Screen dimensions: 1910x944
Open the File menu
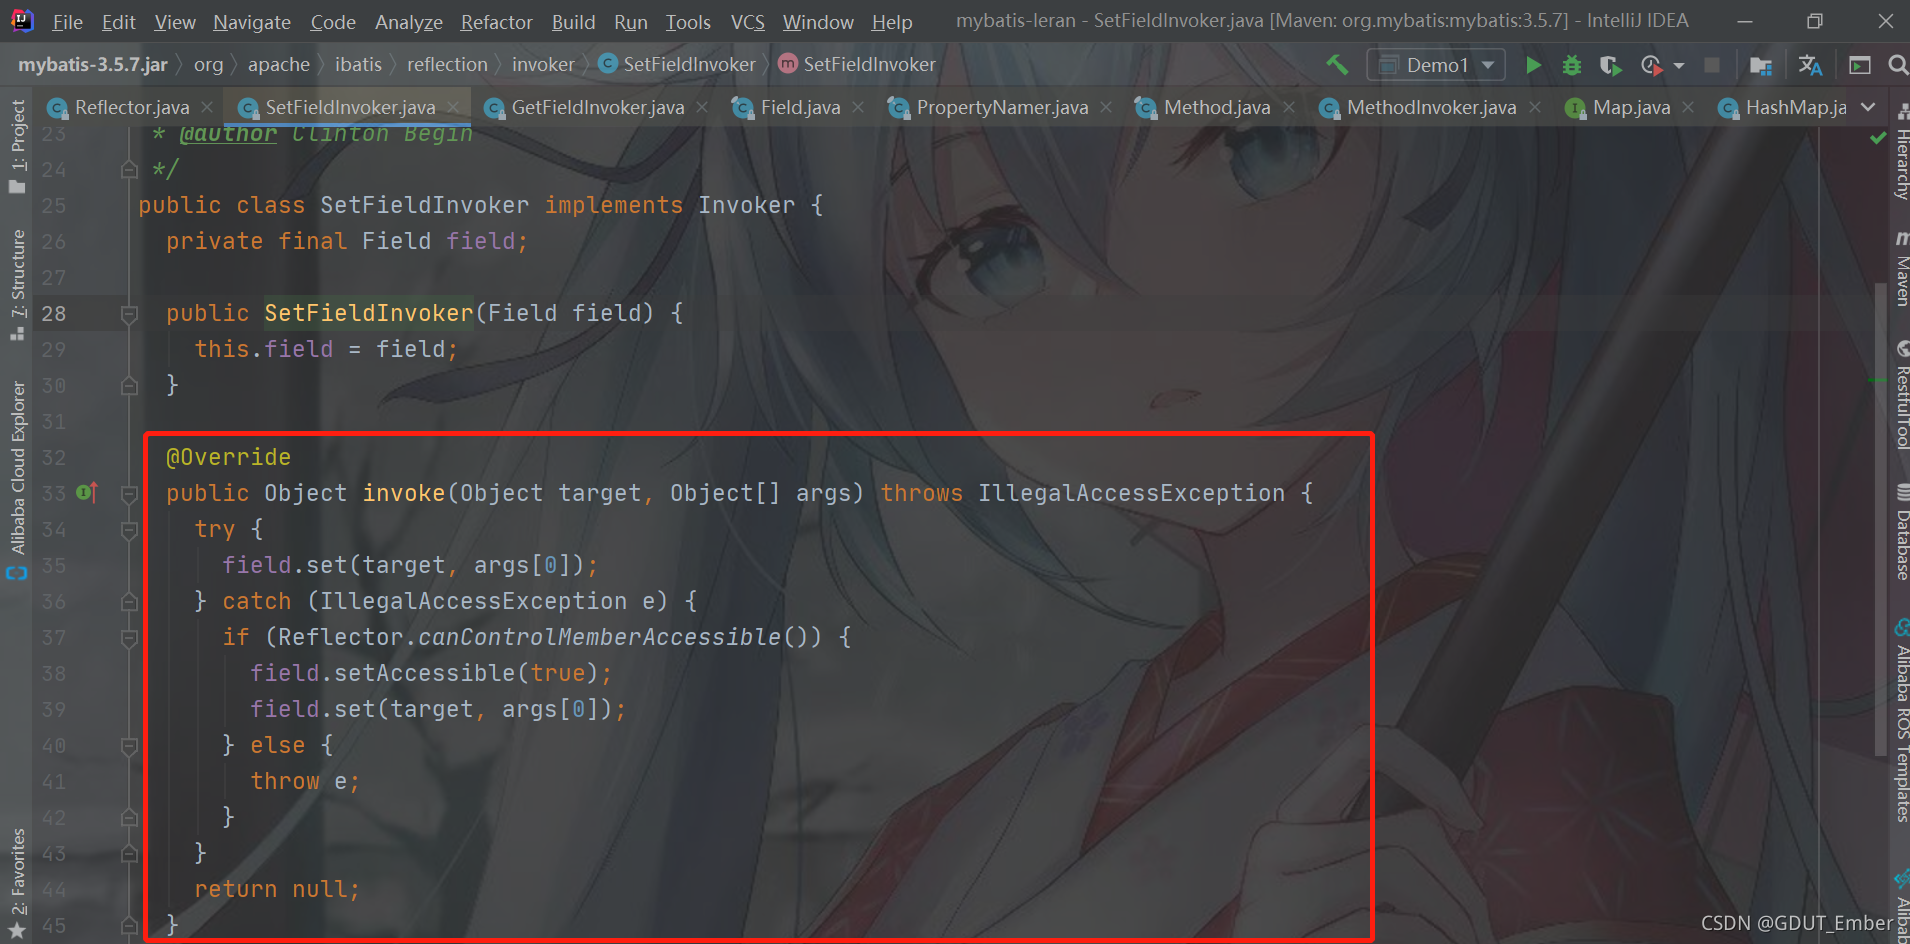click(67, 21)
